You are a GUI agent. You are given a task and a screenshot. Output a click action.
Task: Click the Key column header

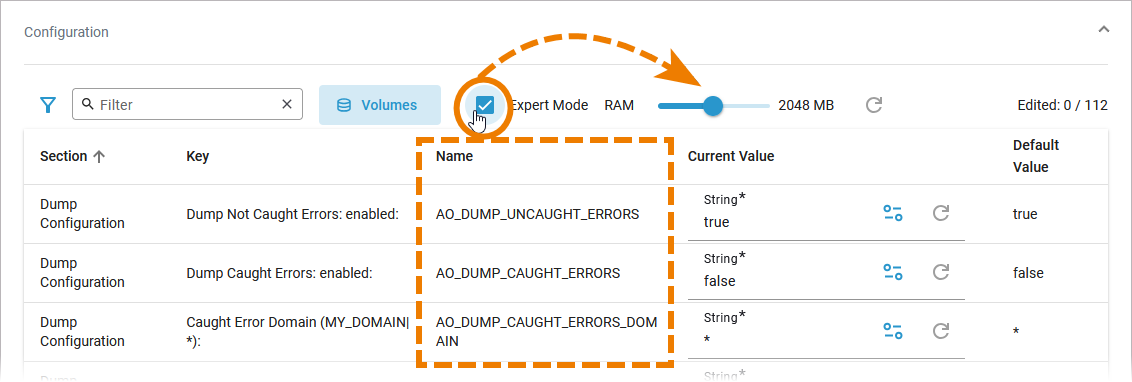(197, 156)
